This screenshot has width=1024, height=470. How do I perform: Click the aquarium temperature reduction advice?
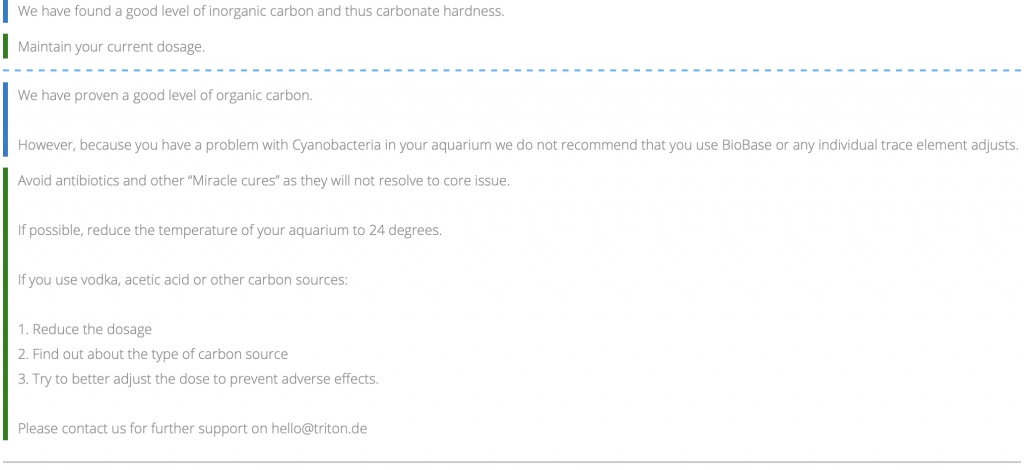229,230
